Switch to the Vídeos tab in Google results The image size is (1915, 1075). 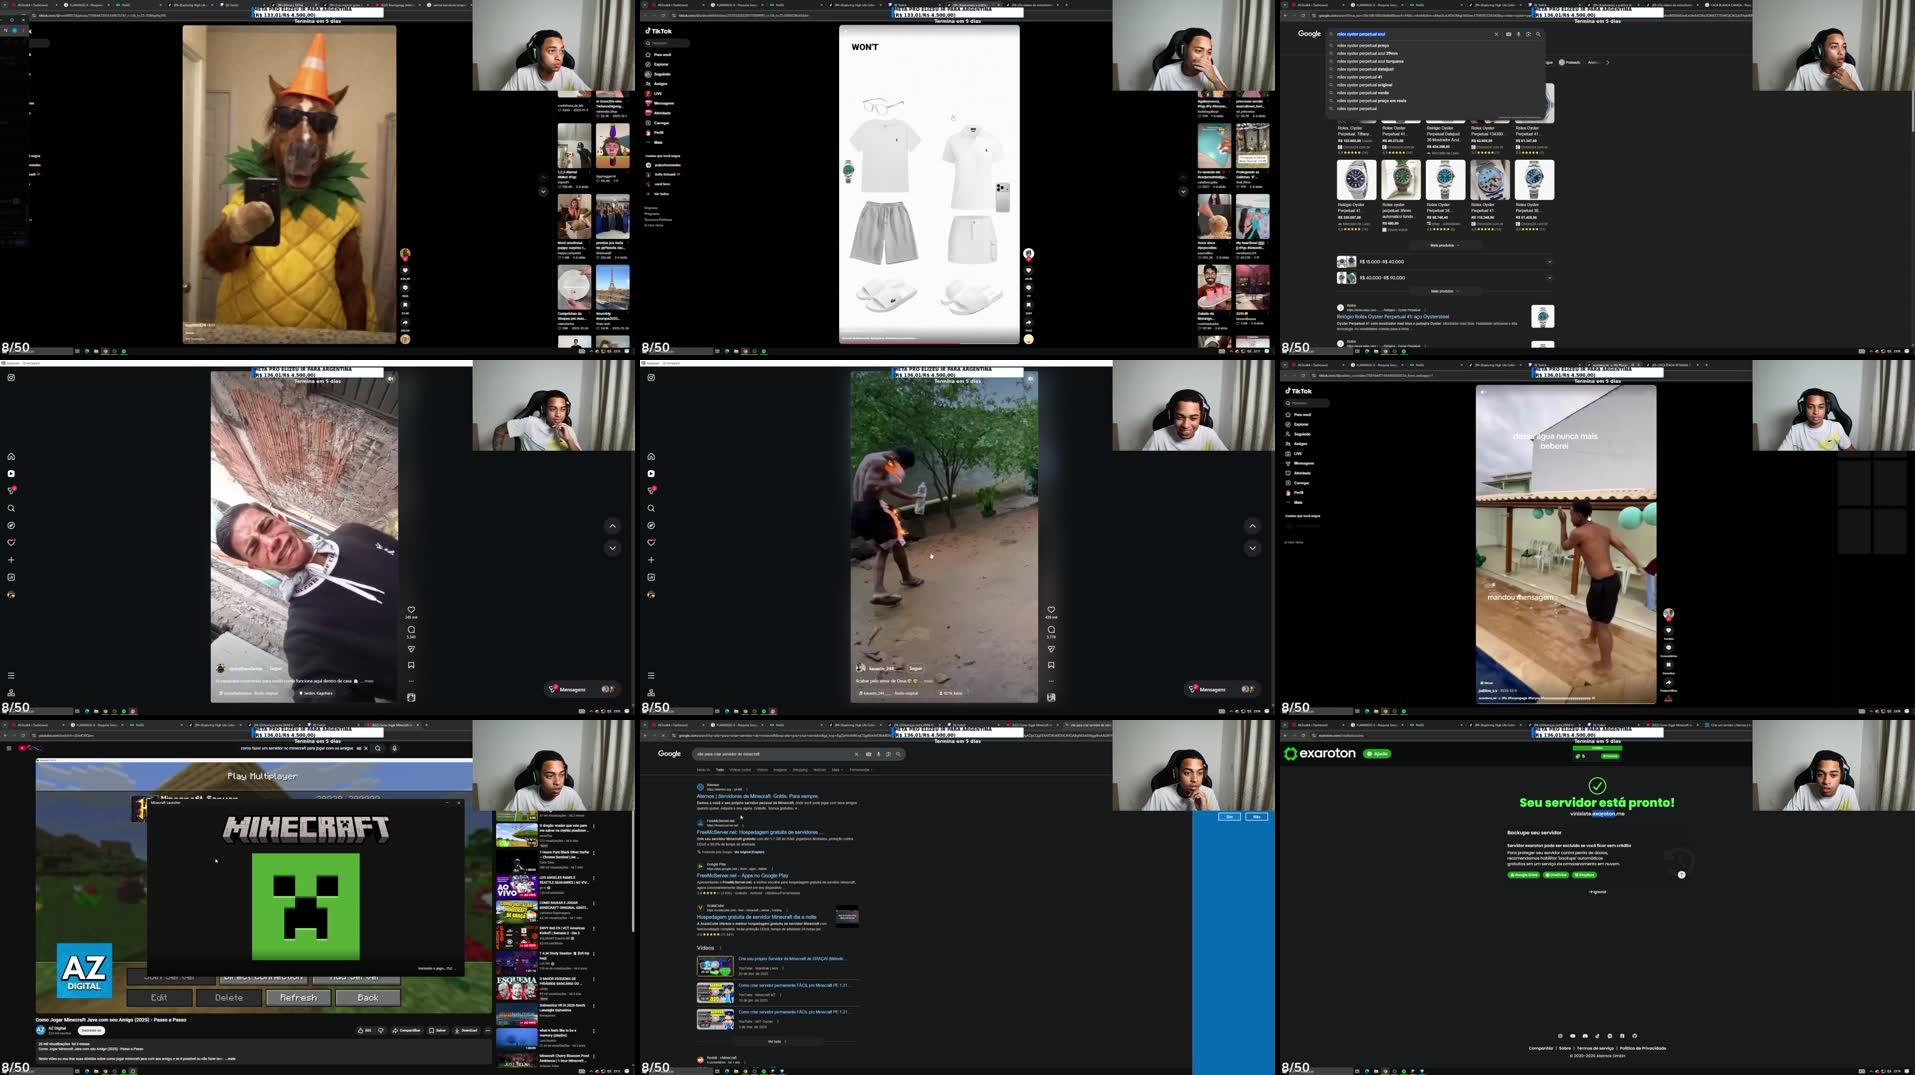(763, 770)
